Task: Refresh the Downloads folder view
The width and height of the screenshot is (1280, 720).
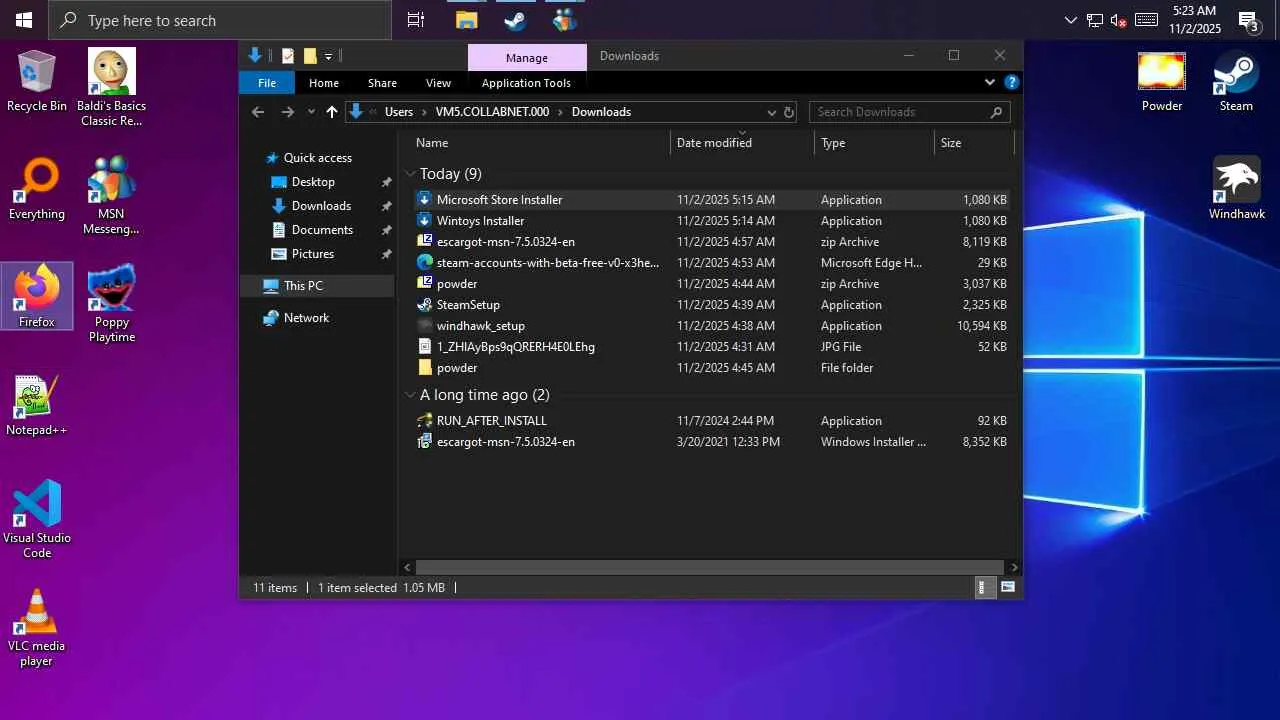Action: 789,112
